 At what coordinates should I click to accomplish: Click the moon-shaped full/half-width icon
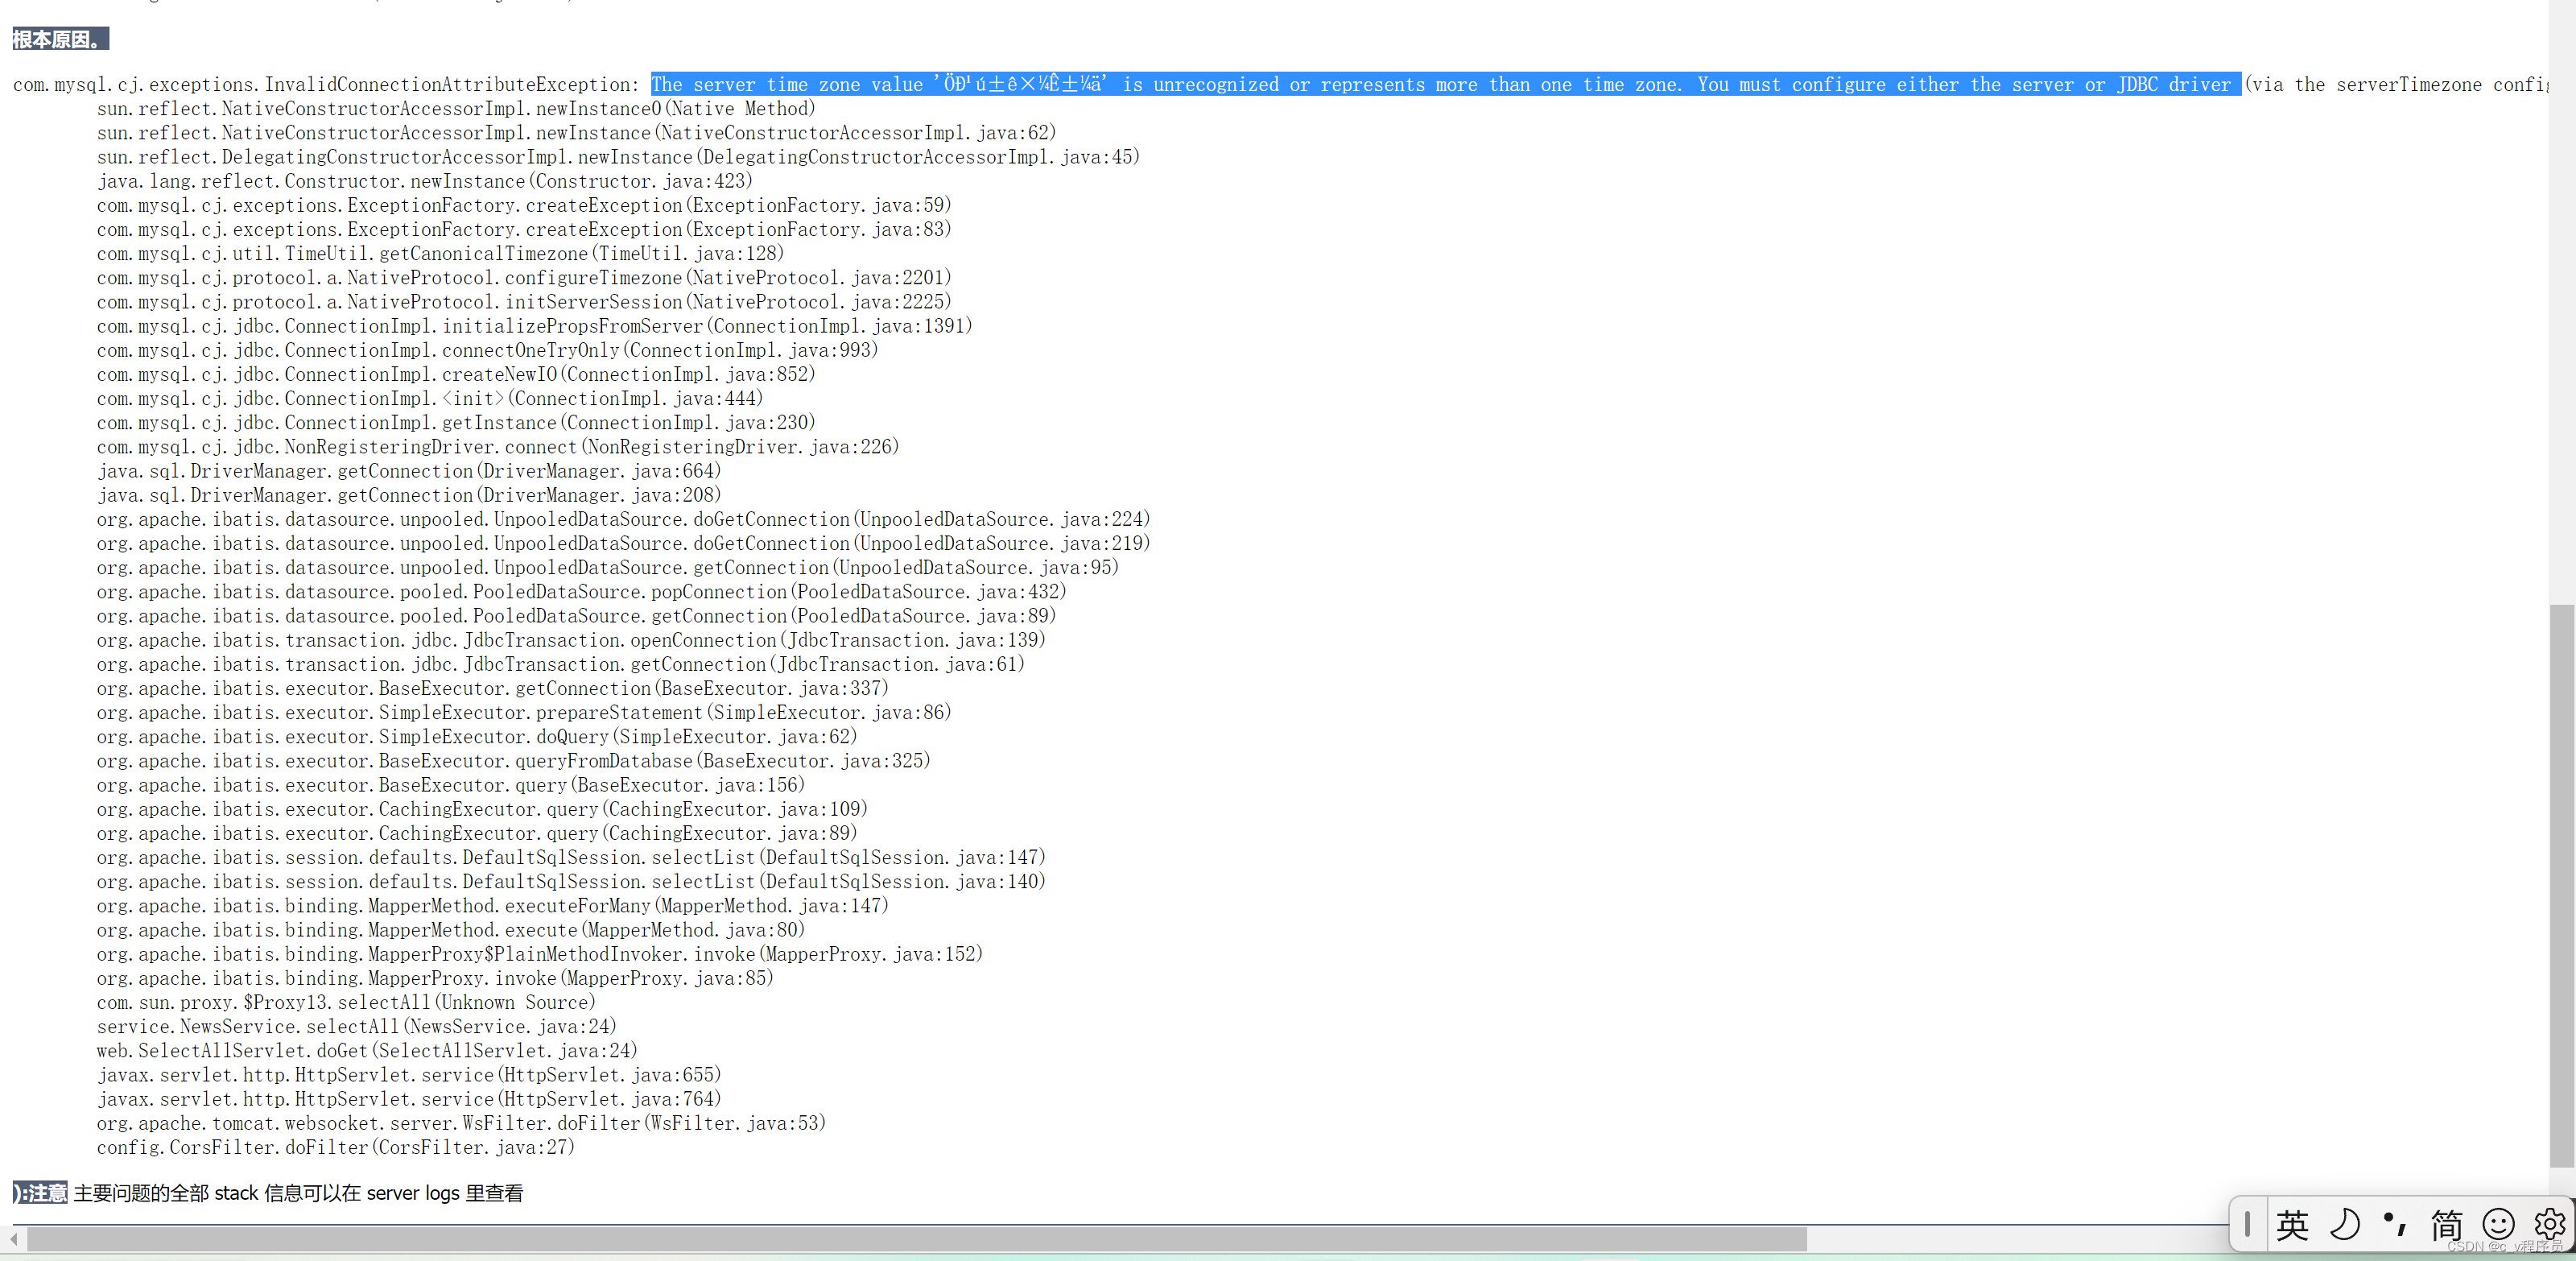pos(2346,1226)
